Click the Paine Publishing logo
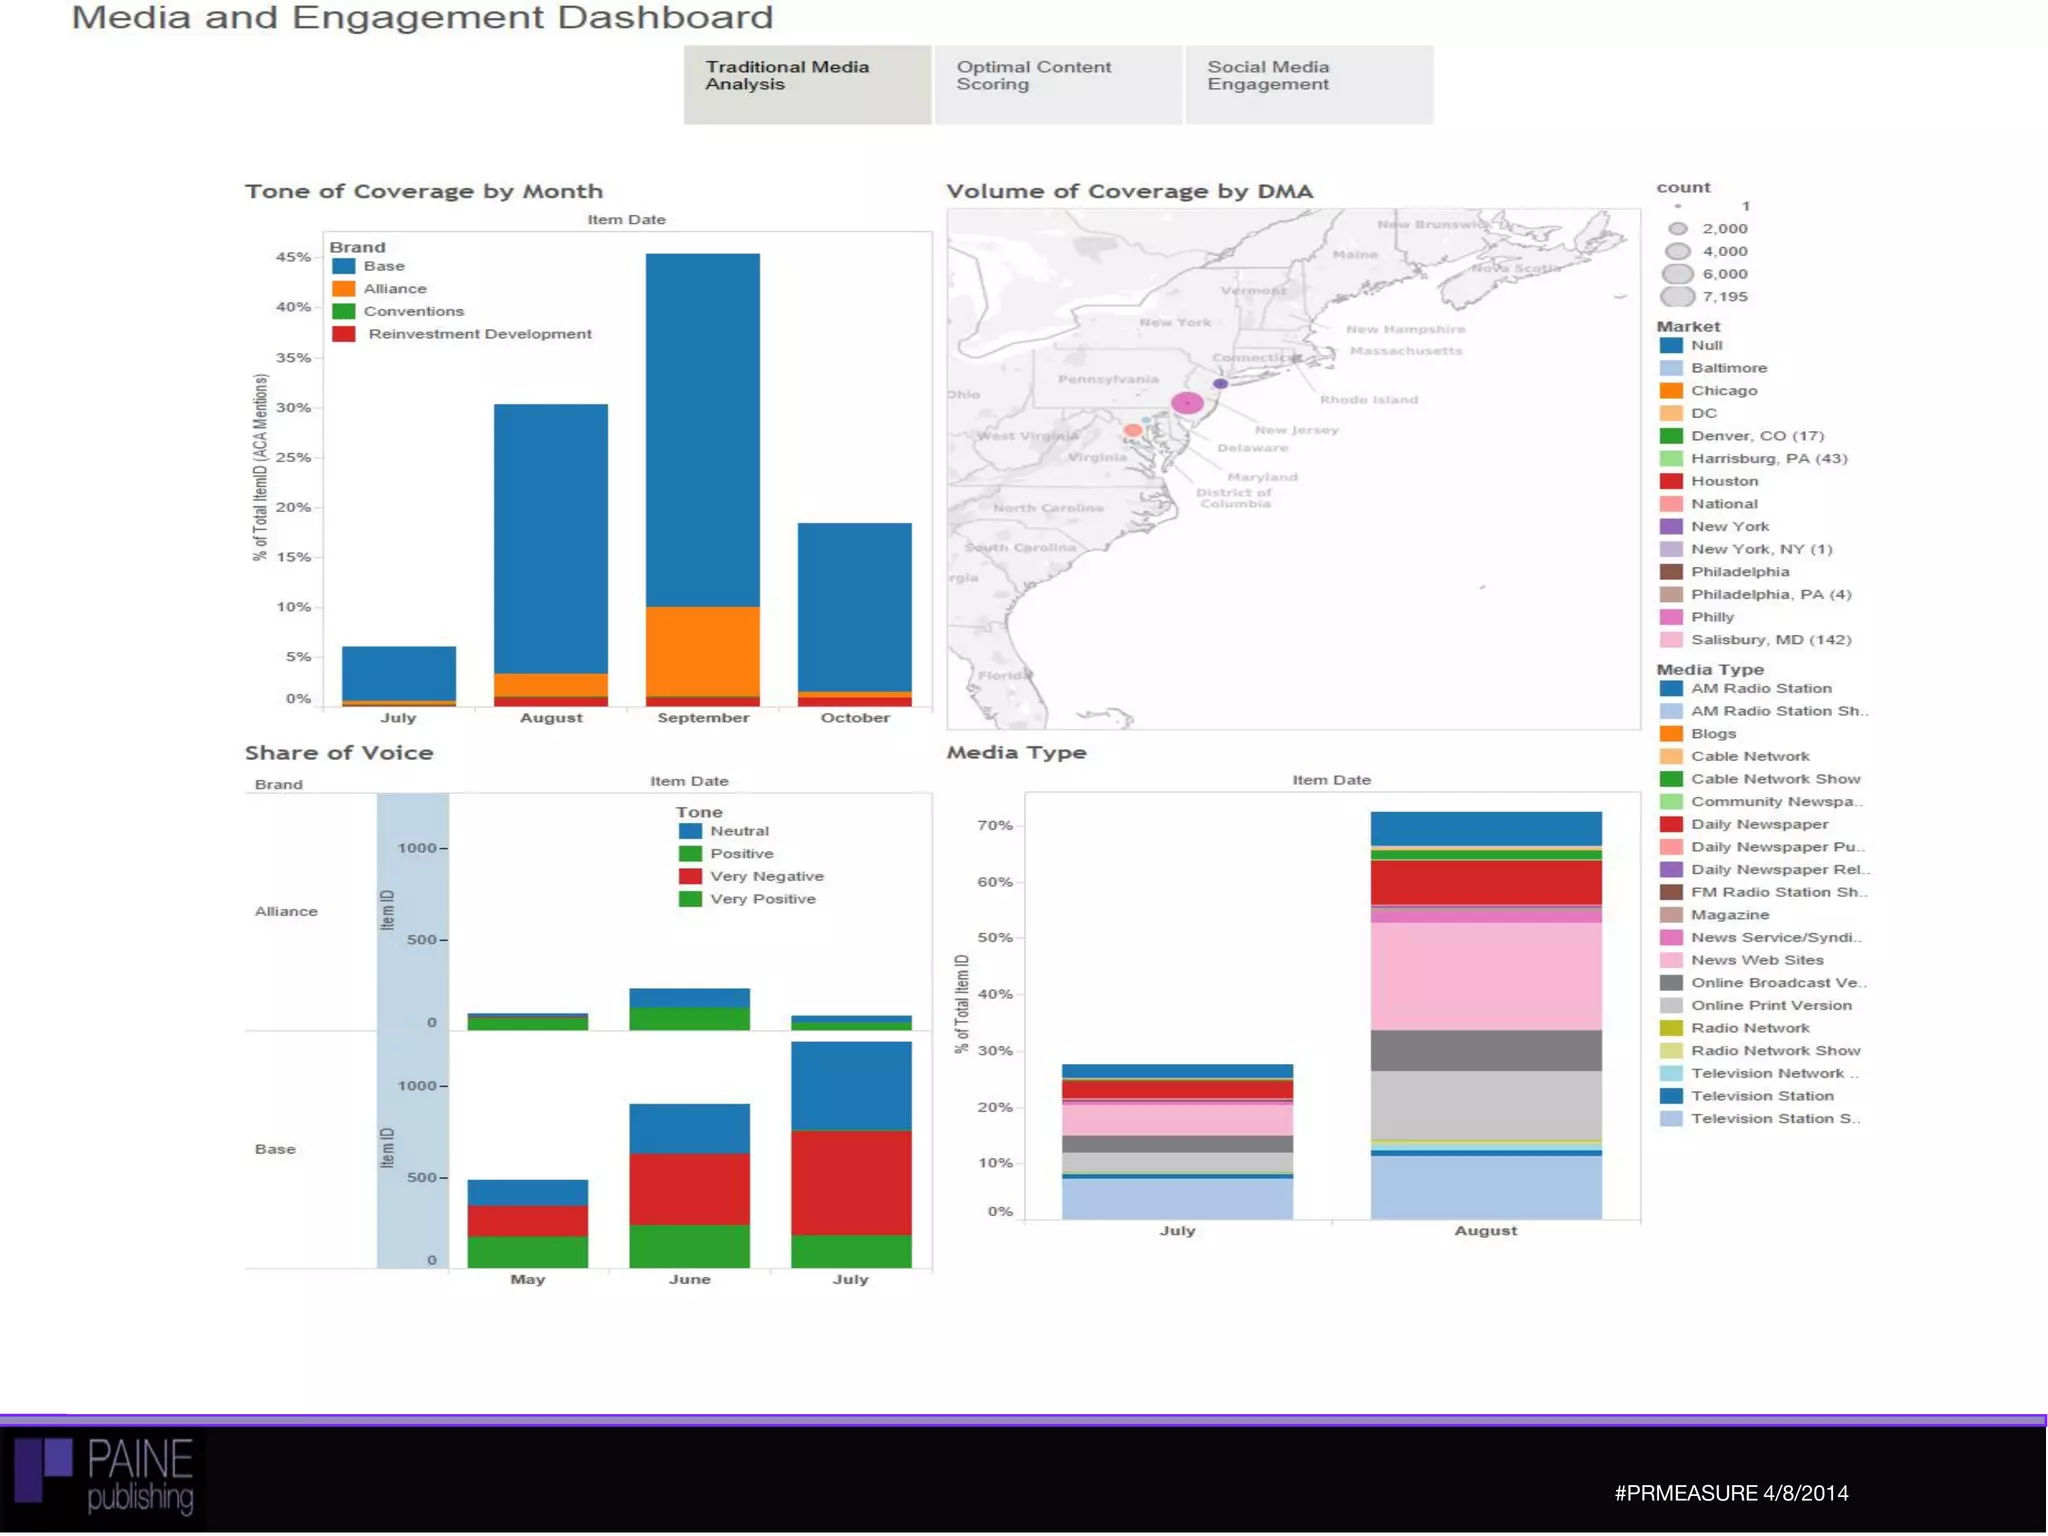The width and height of the screenshot is (2048, 1536). pos(104,1475)
